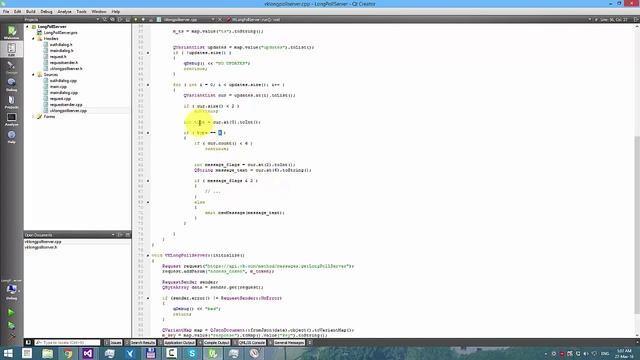640x360 pixels.
Task: Toggle sidebar visibility button at bottom left
Action: [x=28, y=343]
